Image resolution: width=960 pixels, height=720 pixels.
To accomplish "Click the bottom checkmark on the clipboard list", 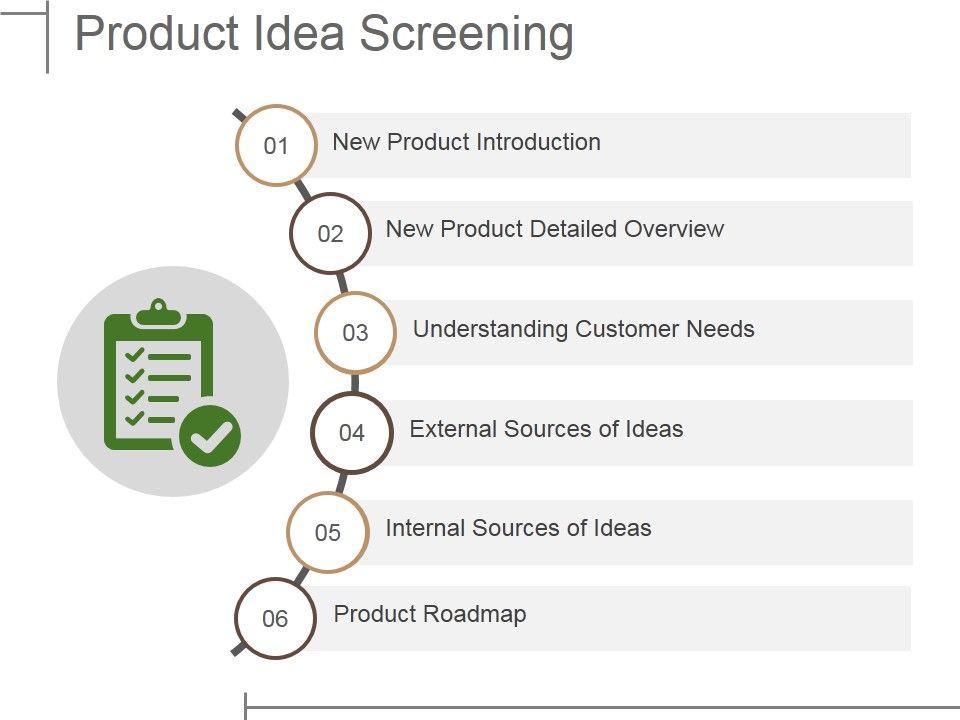I will coord(134,418).
